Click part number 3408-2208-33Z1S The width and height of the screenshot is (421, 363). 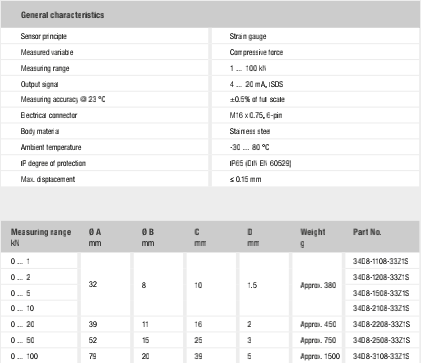(x=381, y=324)
